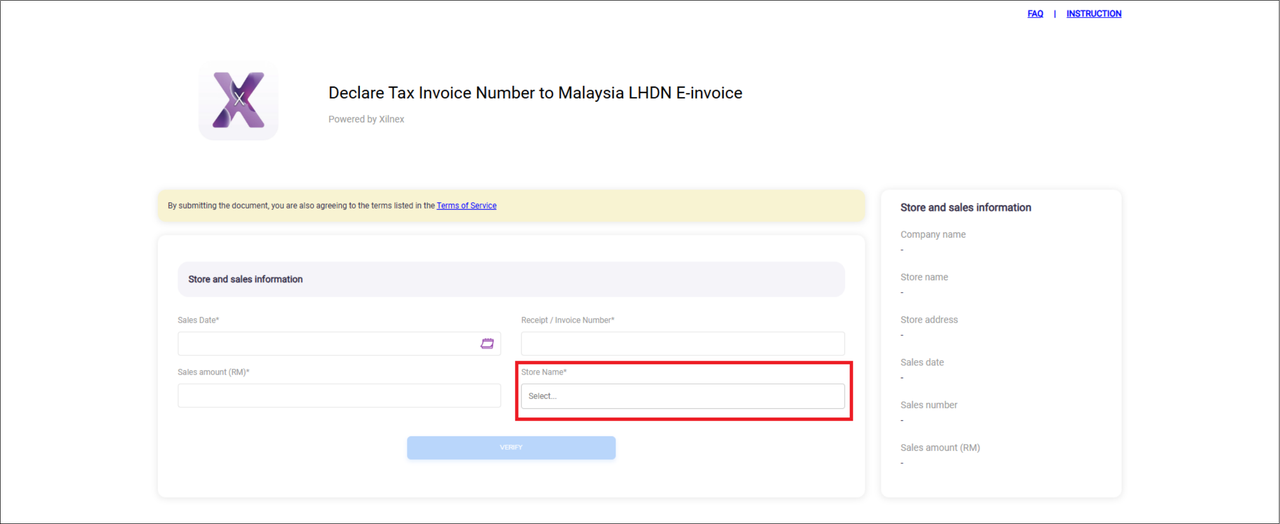Select Sales number entry in summary panel
1280x524 pixels.
928,405
